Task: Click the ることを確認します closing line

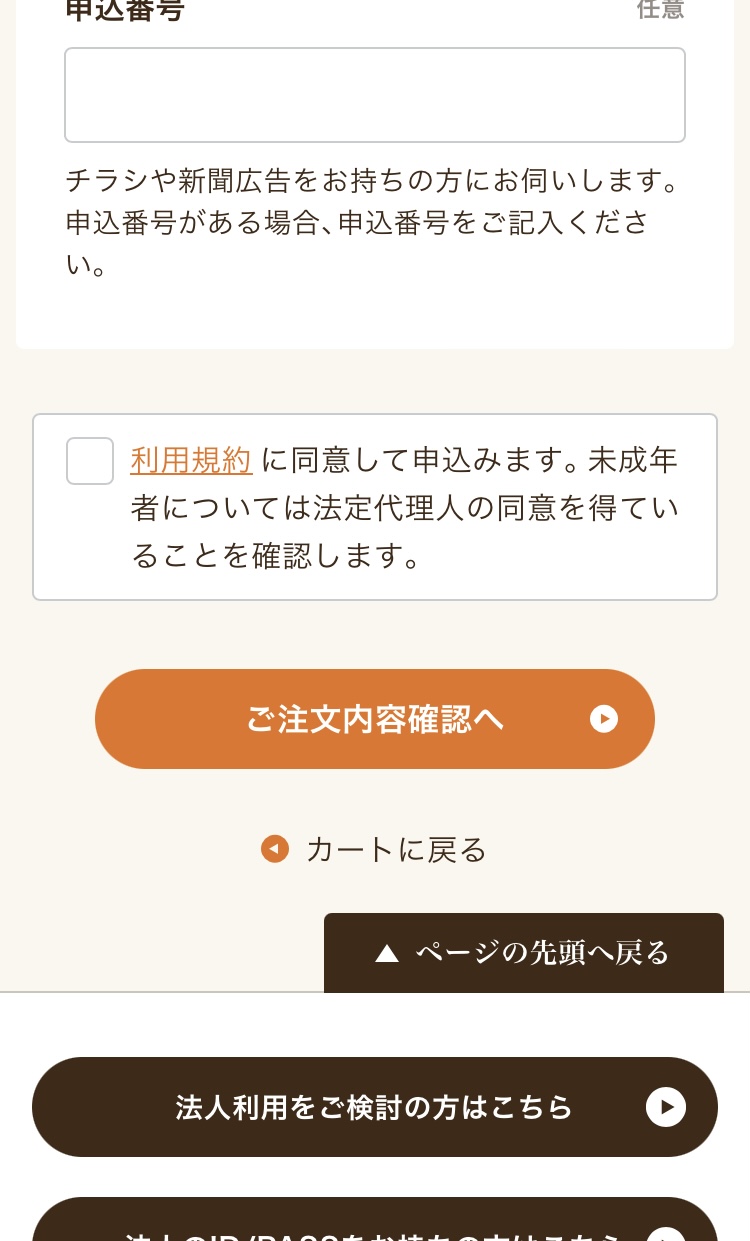Action: click(x=276, y=556)
